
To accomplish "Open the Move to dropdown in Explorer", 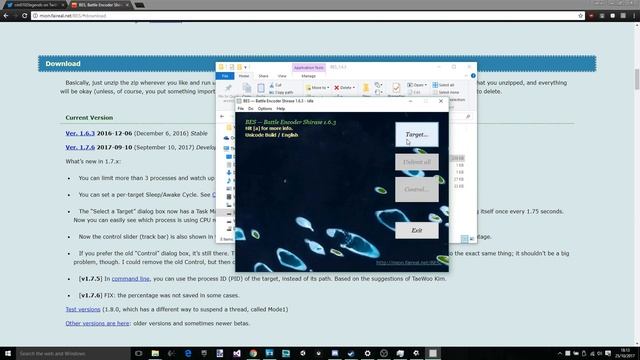I will 318,87.
